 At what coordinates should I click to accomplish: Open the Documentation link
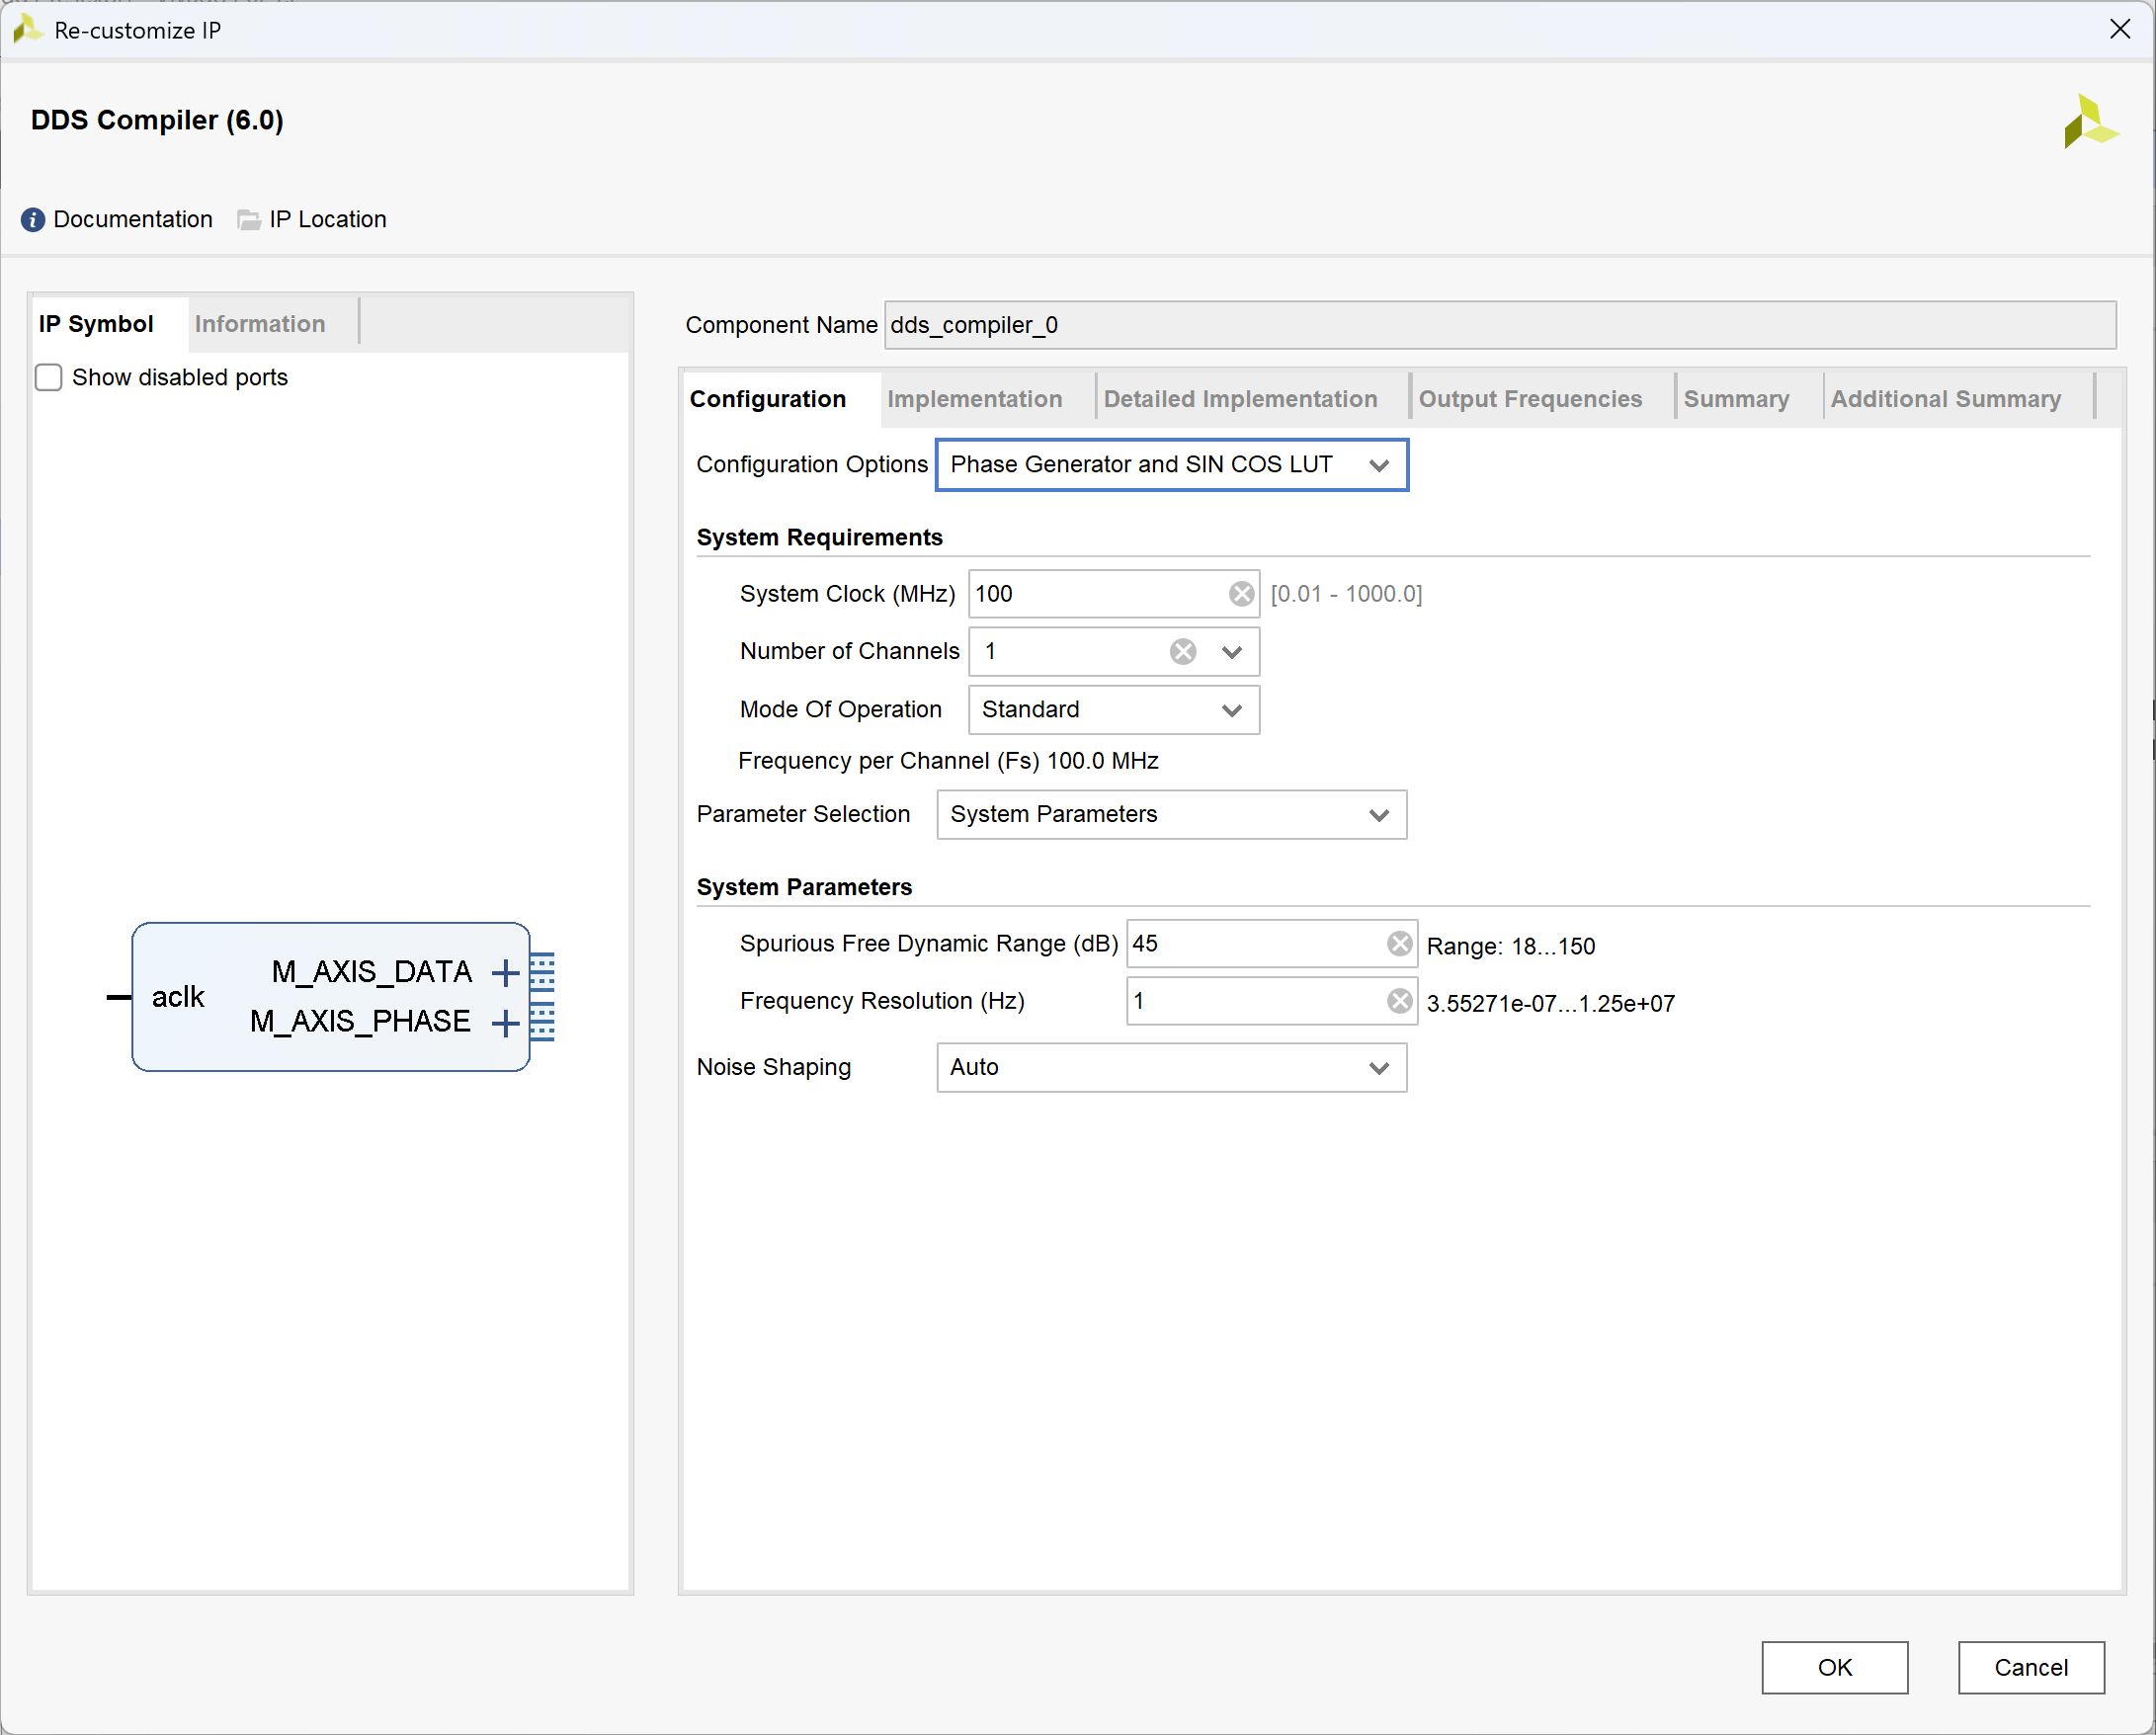pos(132,219)
